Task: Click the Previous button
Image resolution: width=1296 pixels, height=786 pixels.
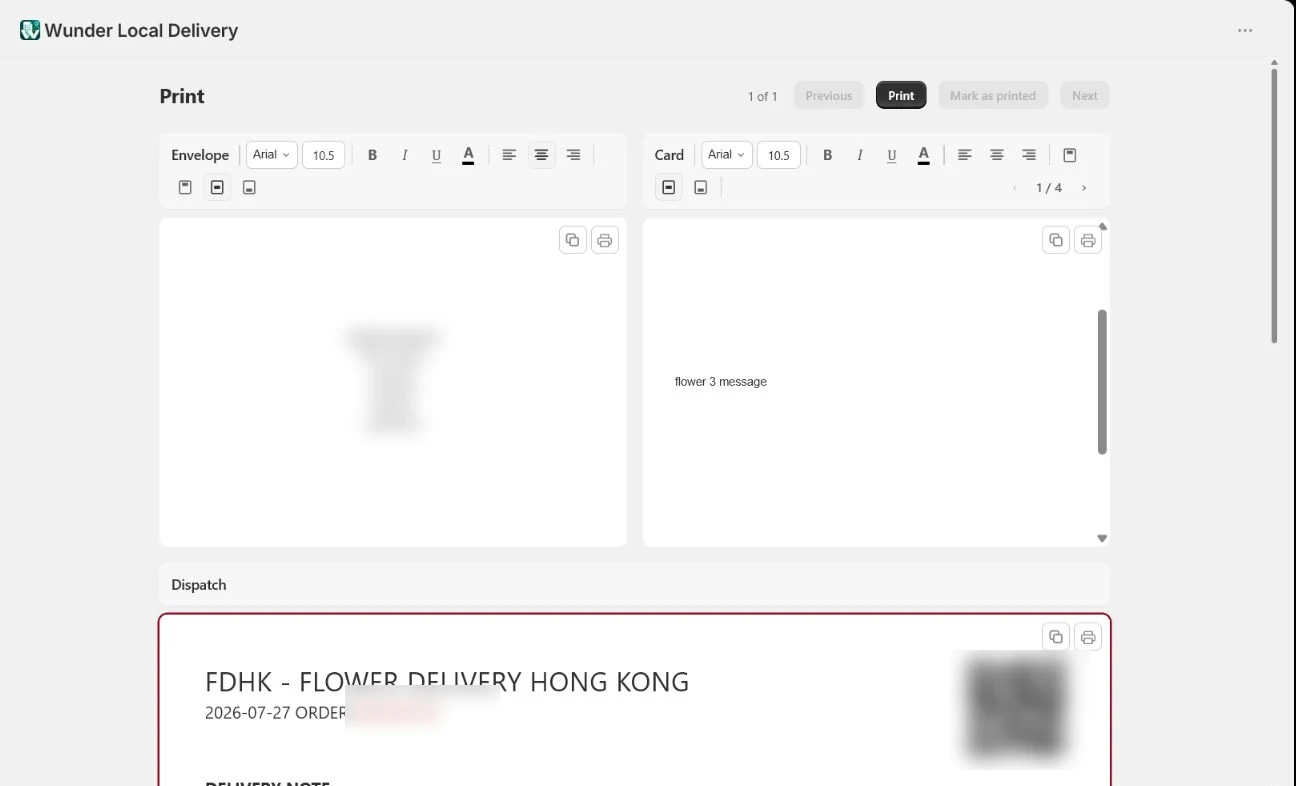Action: click(829, 96)
